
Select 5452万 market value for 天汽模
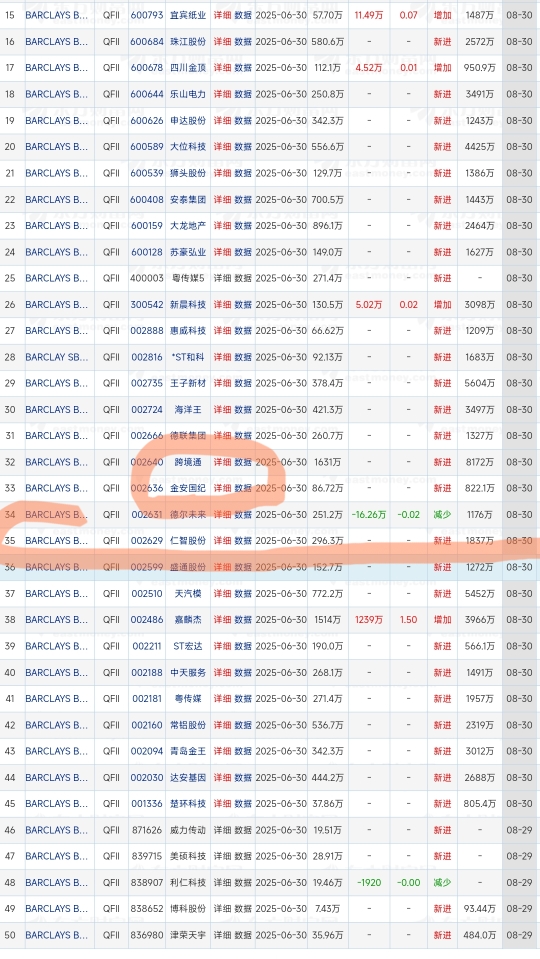479,594
